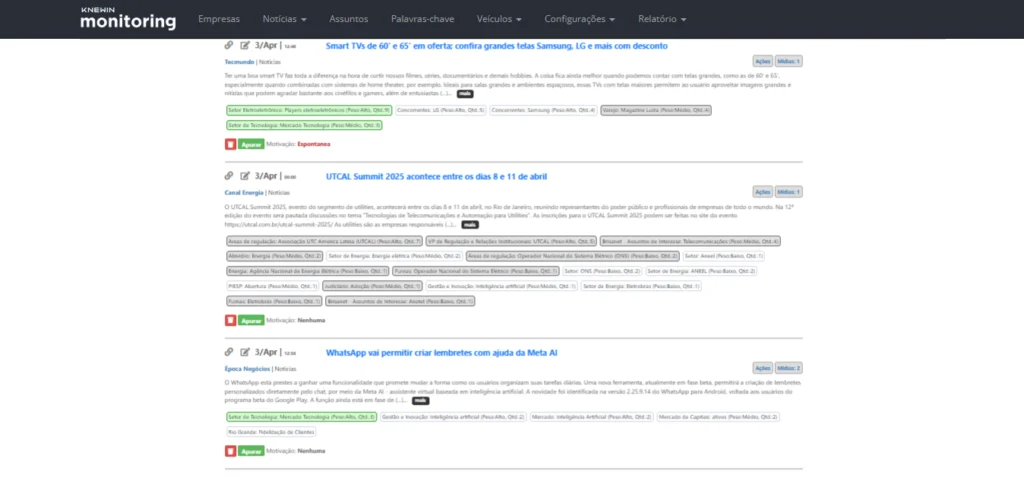Open Mídias: 2 for the WhatsApp article
This screenshot has height=477, width=1024.
789,368
